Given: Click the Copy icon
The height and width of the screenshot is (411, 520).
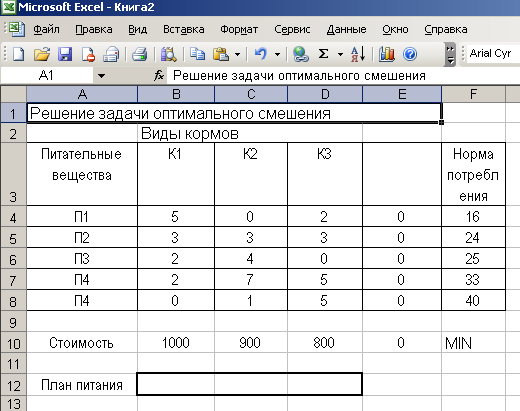Looking at the screenshot, I should click(197, 54).
